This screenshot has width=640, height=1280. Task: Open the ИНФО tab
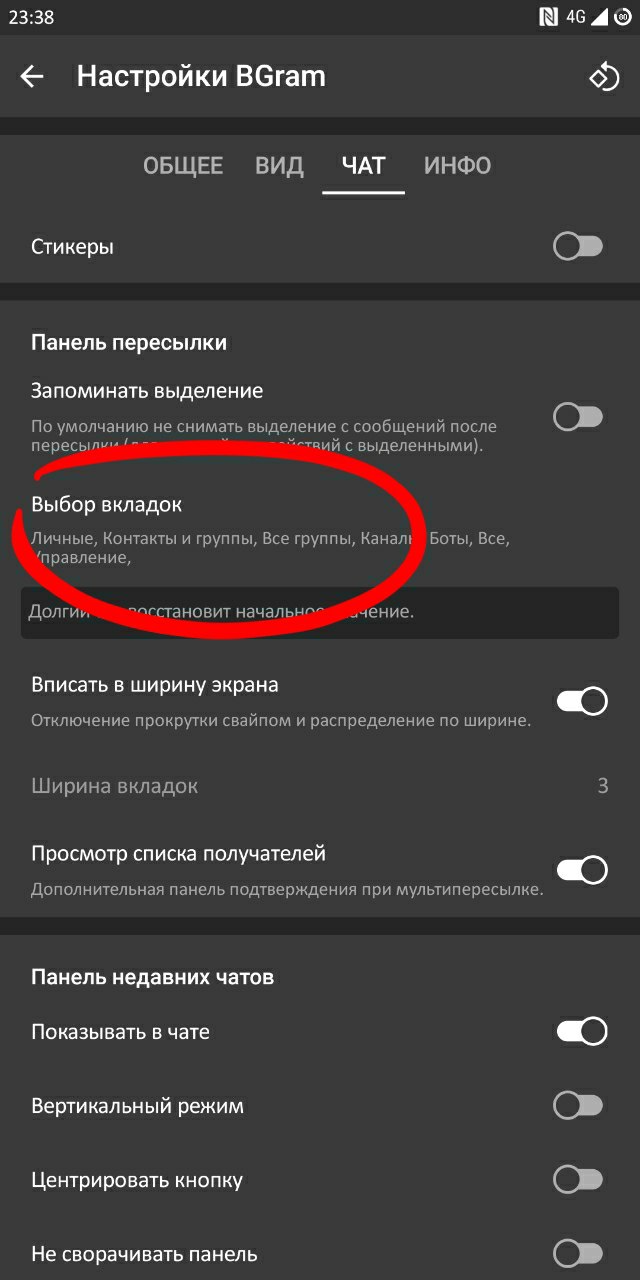tap(457, 166)
